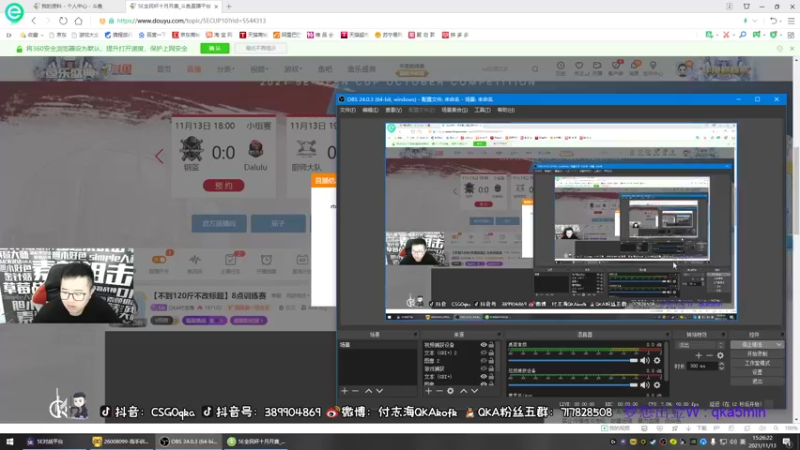Click green 确认 button in 360 notice bar
Screen dimensions: 800x450
pyautogui.click(x=215, y=48)
